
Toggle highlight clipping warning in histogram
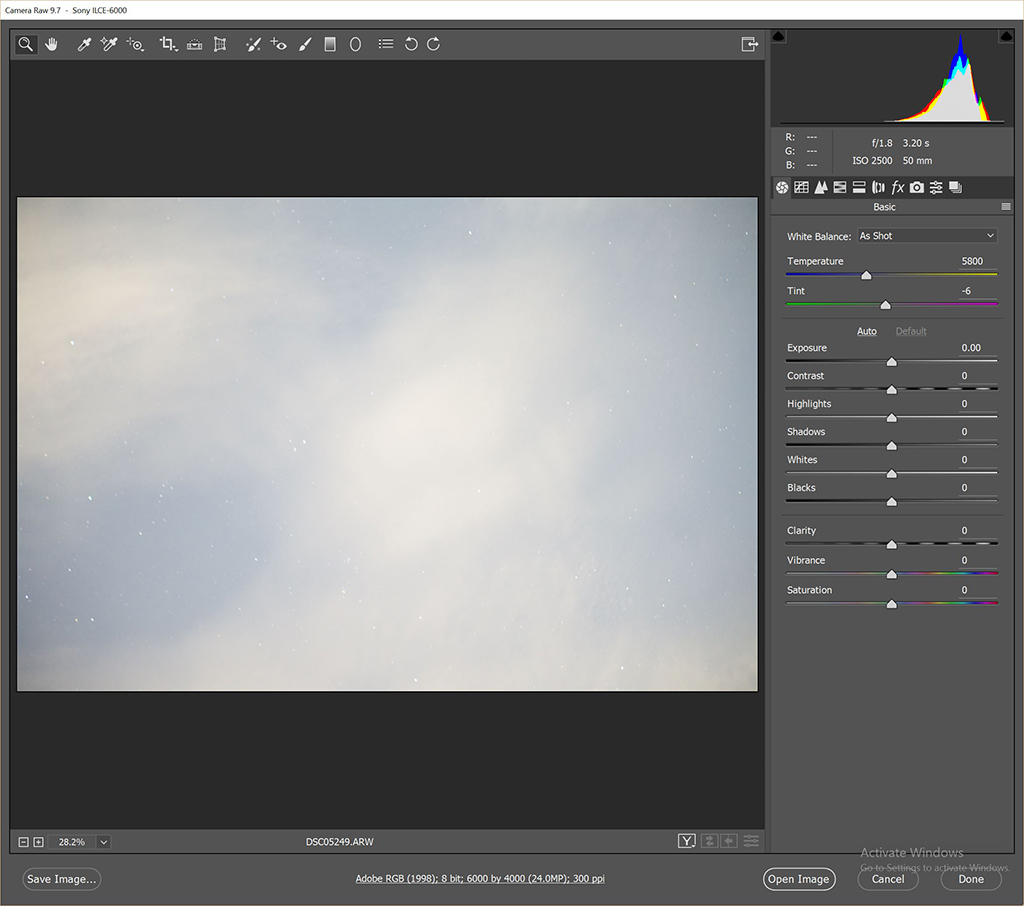[x=1005, y=37]
